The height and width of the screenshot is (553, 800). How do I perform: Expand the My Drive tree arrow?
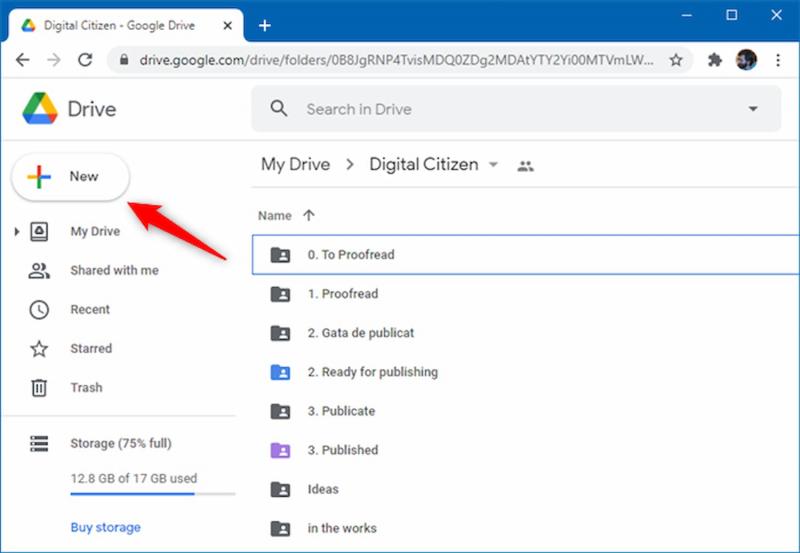[17, 232]
